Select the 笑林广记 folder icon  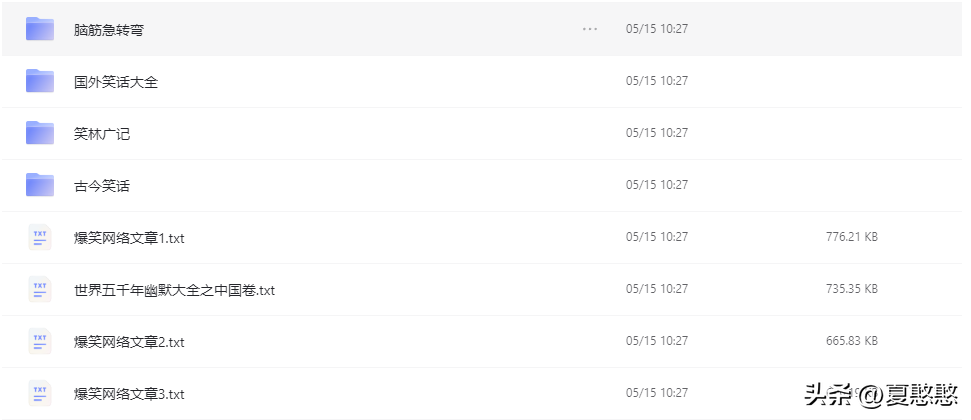pos(40,133)
